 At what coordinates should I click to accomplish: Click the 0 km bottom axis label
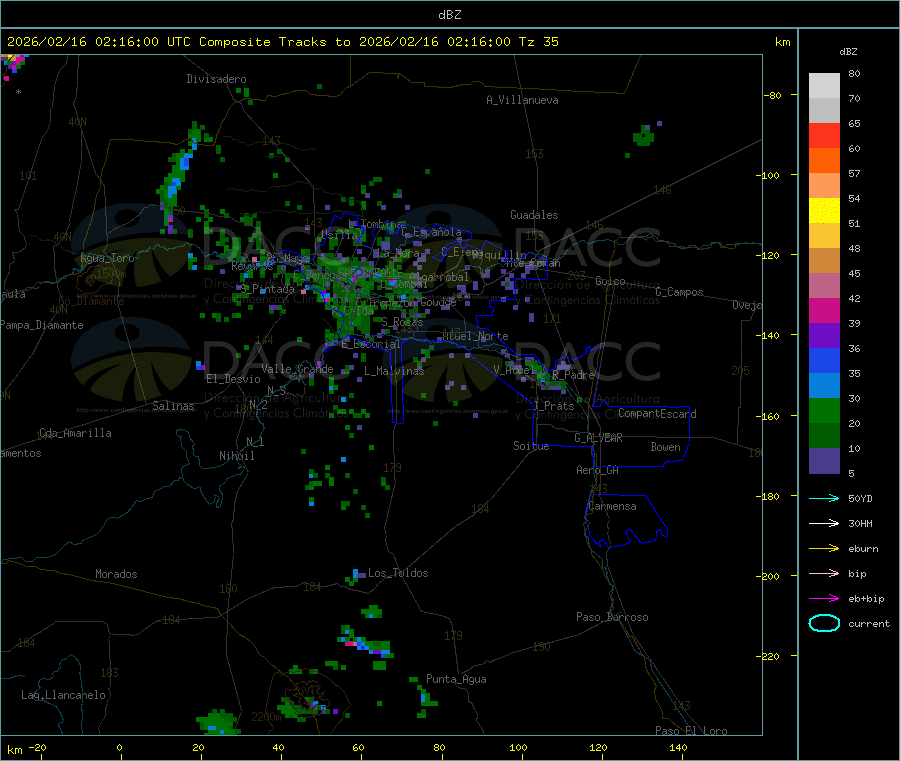(x=119, y=747)
